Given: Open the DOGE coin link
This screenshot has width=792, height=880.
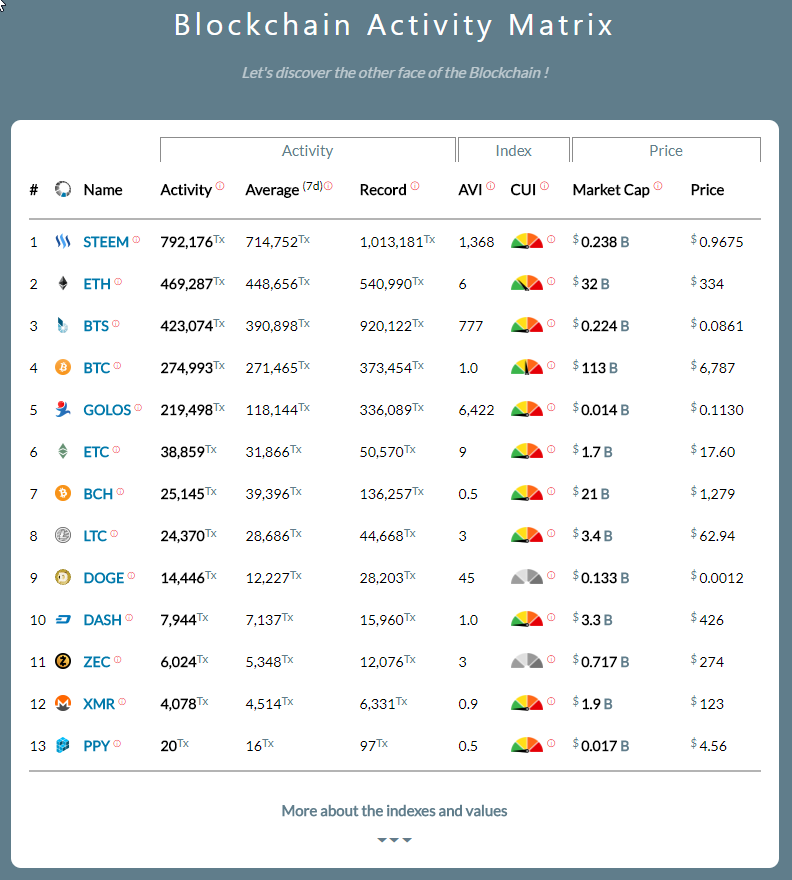Looking at the screenshot, I should [x=104, y=578].
